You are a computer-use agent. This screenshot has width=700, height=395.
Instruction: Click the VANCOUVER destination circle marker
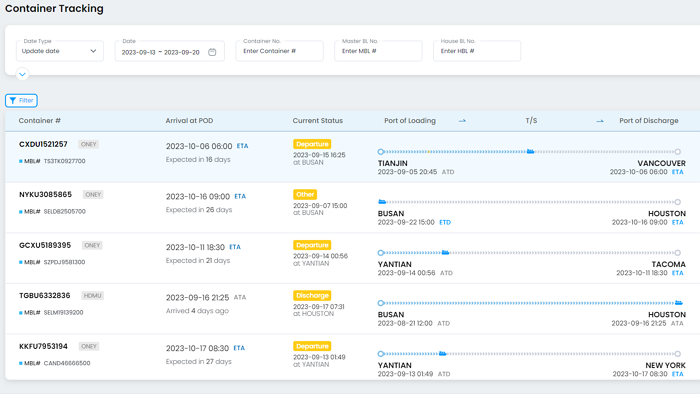[677, 152]
